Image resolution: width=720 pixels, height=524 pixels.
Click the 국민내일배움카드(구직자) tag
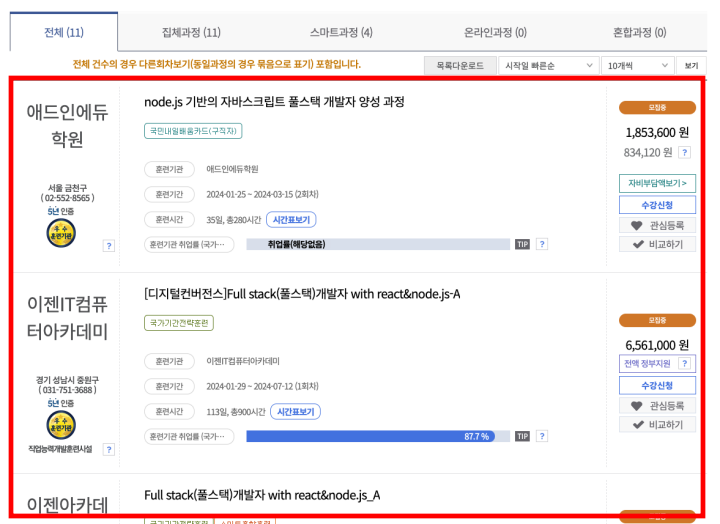coord(193,131)
